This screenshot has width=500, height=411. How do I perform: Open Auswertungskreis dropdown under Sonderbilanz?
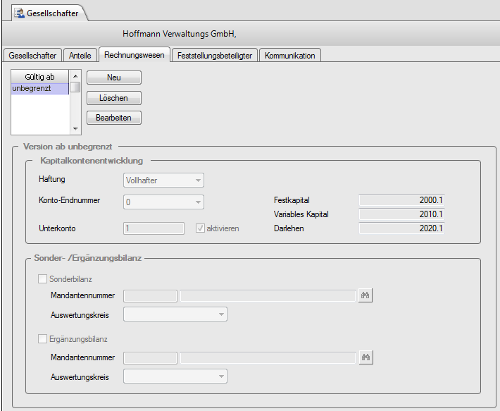(175, 314)
